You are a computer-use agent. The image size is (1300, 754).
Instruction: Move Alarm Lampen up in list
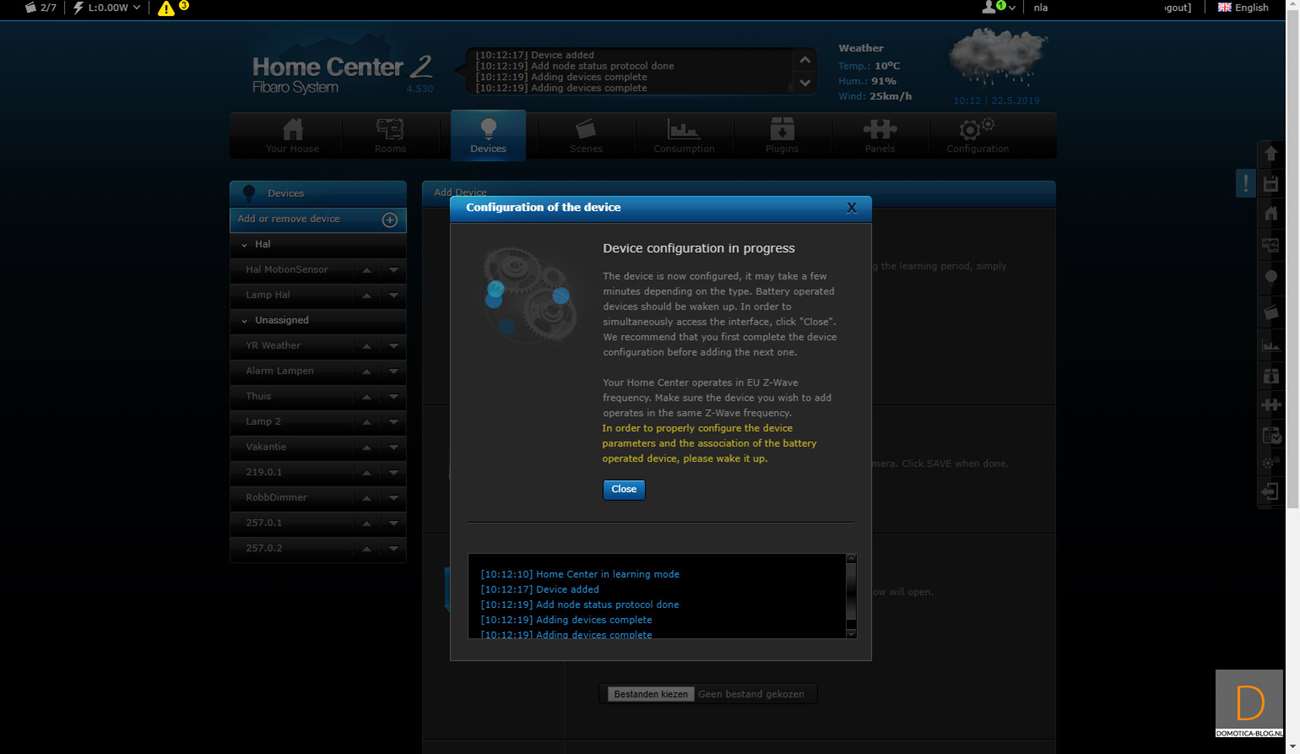point(367,371)
